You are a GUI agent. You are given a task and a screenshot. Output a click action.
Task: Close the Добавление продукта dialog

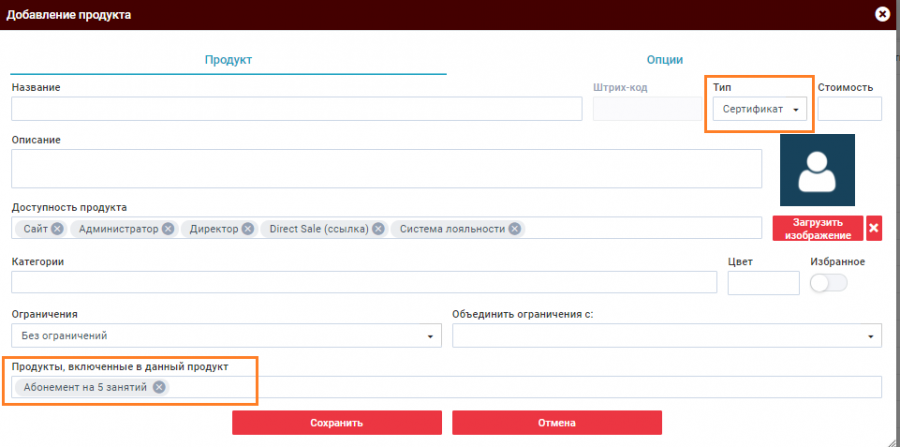pyautogui.click(x=881, y=14)
